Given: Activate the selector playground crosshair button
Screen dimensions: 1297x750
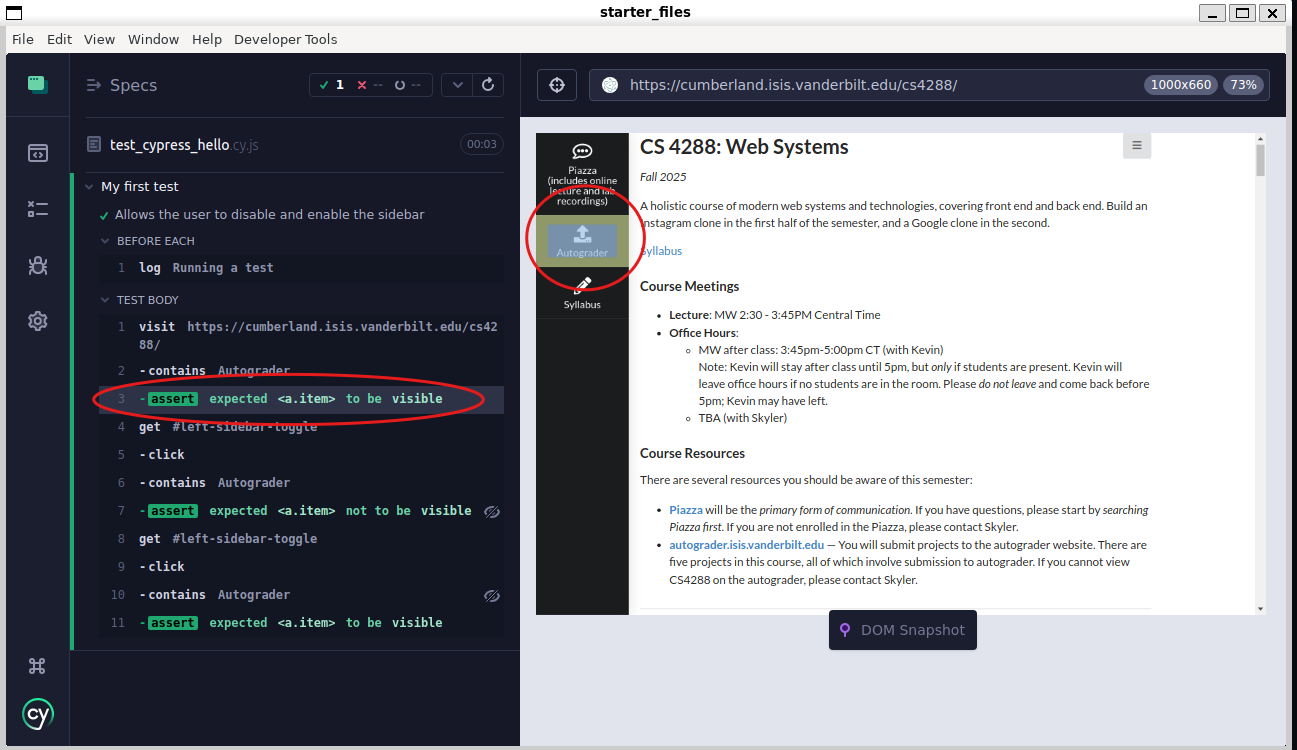Looking at the screenshot, I should click(x=557, y=85).
